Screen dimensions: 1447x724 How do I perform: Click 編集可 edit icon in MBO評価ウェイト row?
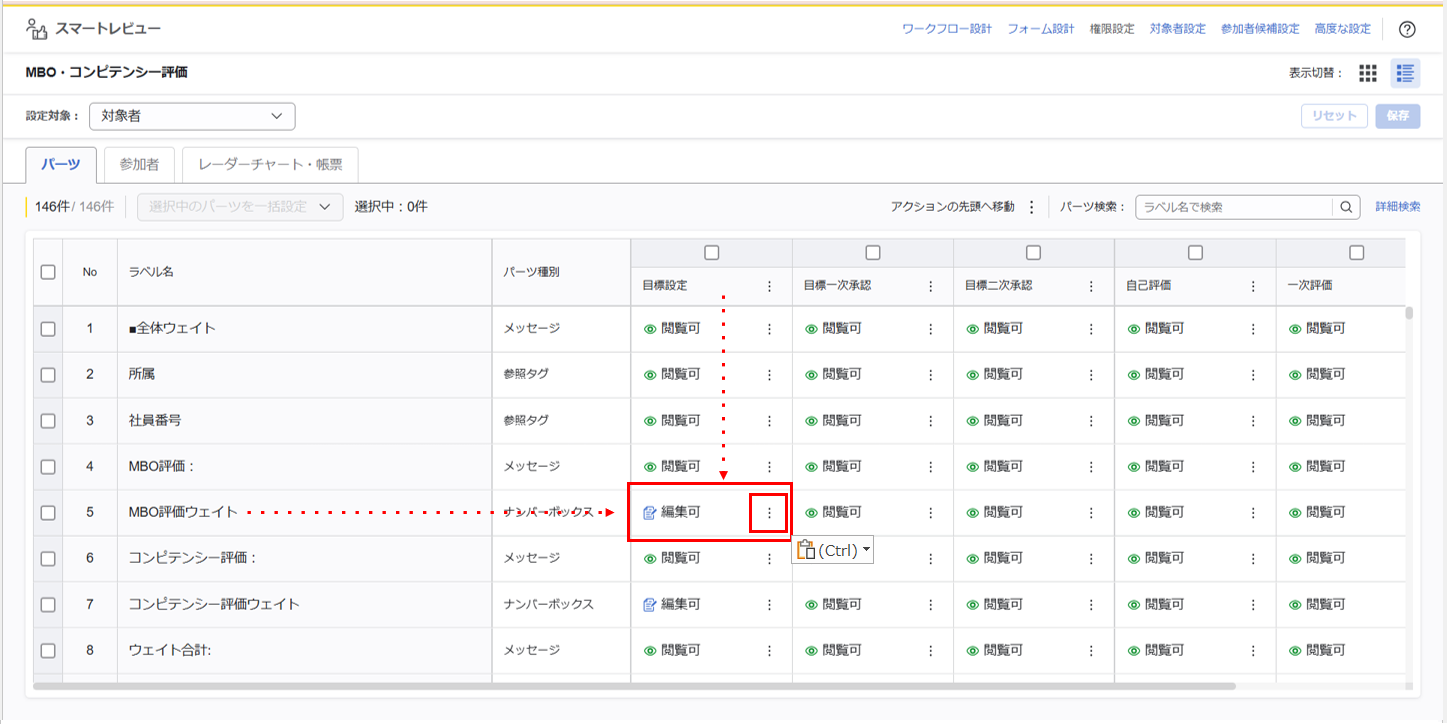point(649,513)
